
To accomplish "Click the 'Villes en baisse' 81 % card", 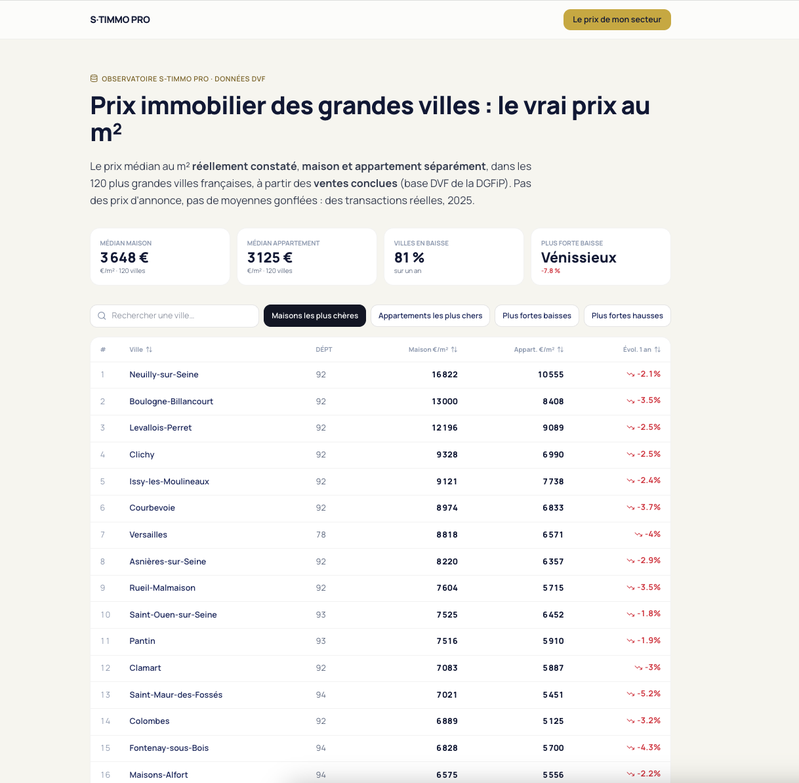I will (454, 257).
